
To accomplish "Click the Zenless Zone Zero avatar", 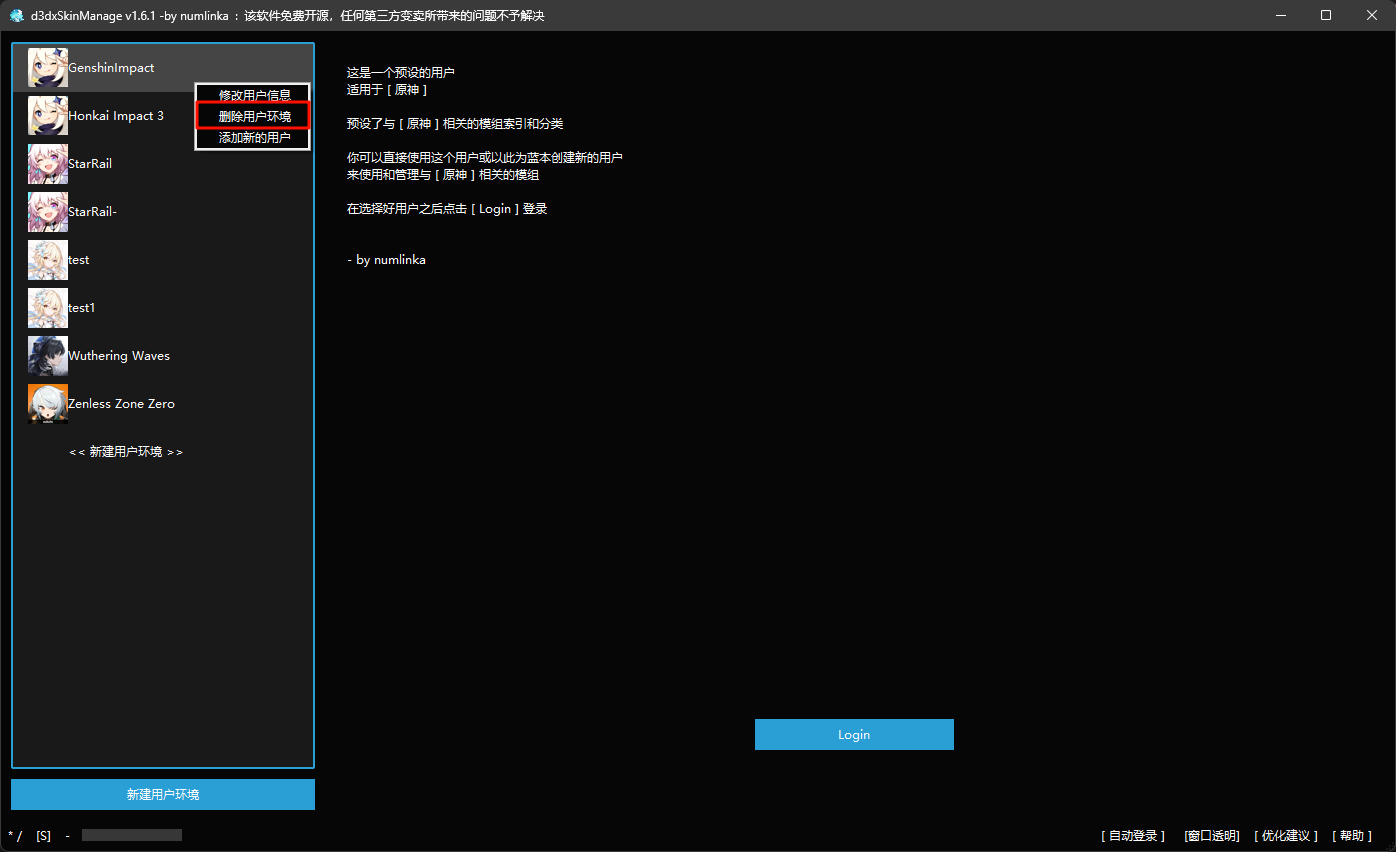I will (x=48, y=404).
